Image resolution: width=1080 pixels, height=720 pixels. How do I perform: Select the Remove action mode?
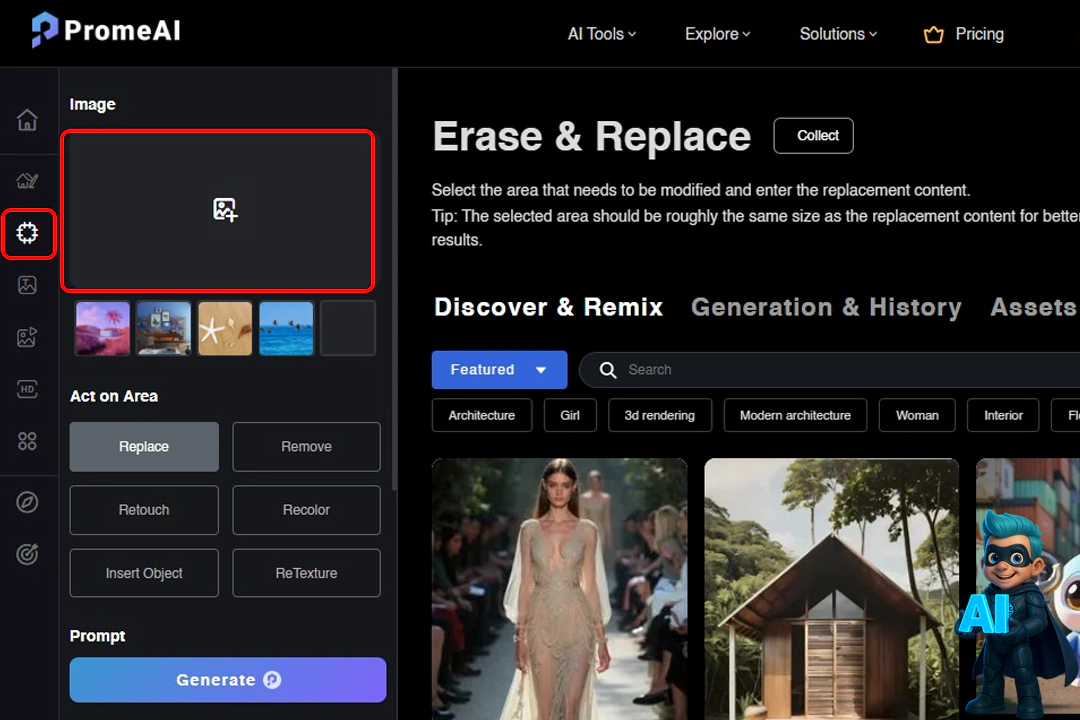click(x=306, y=447)
